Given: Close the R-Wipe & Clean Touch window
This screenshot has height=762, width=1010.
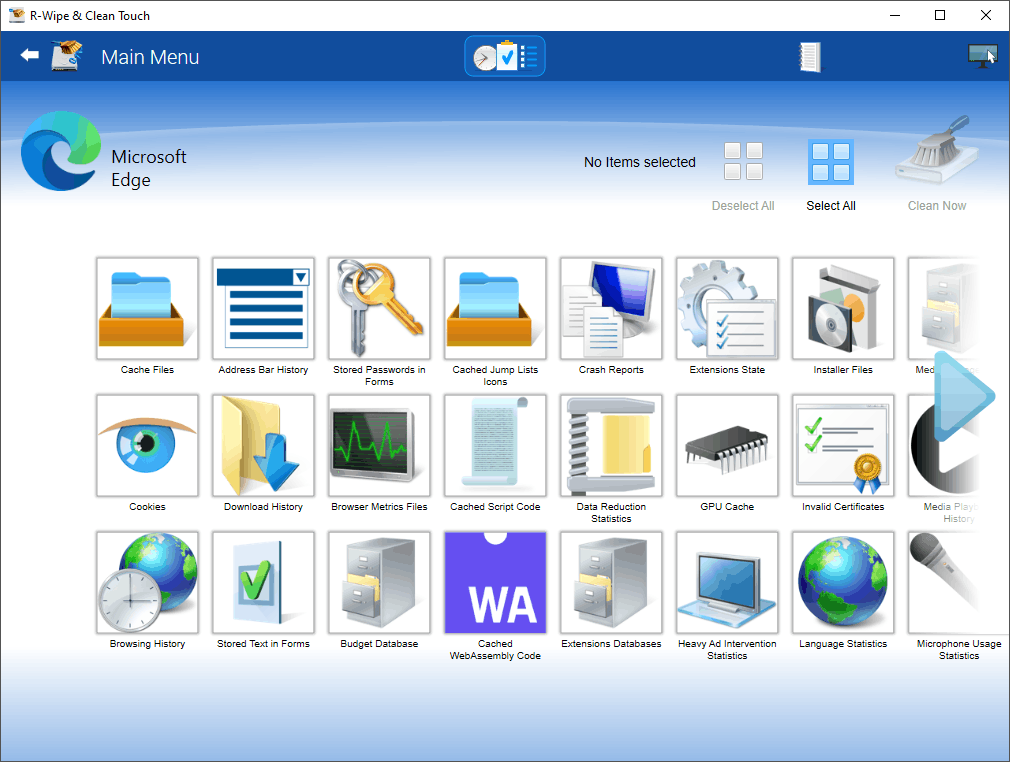Looking at the screenshot, I should [986, 15].
